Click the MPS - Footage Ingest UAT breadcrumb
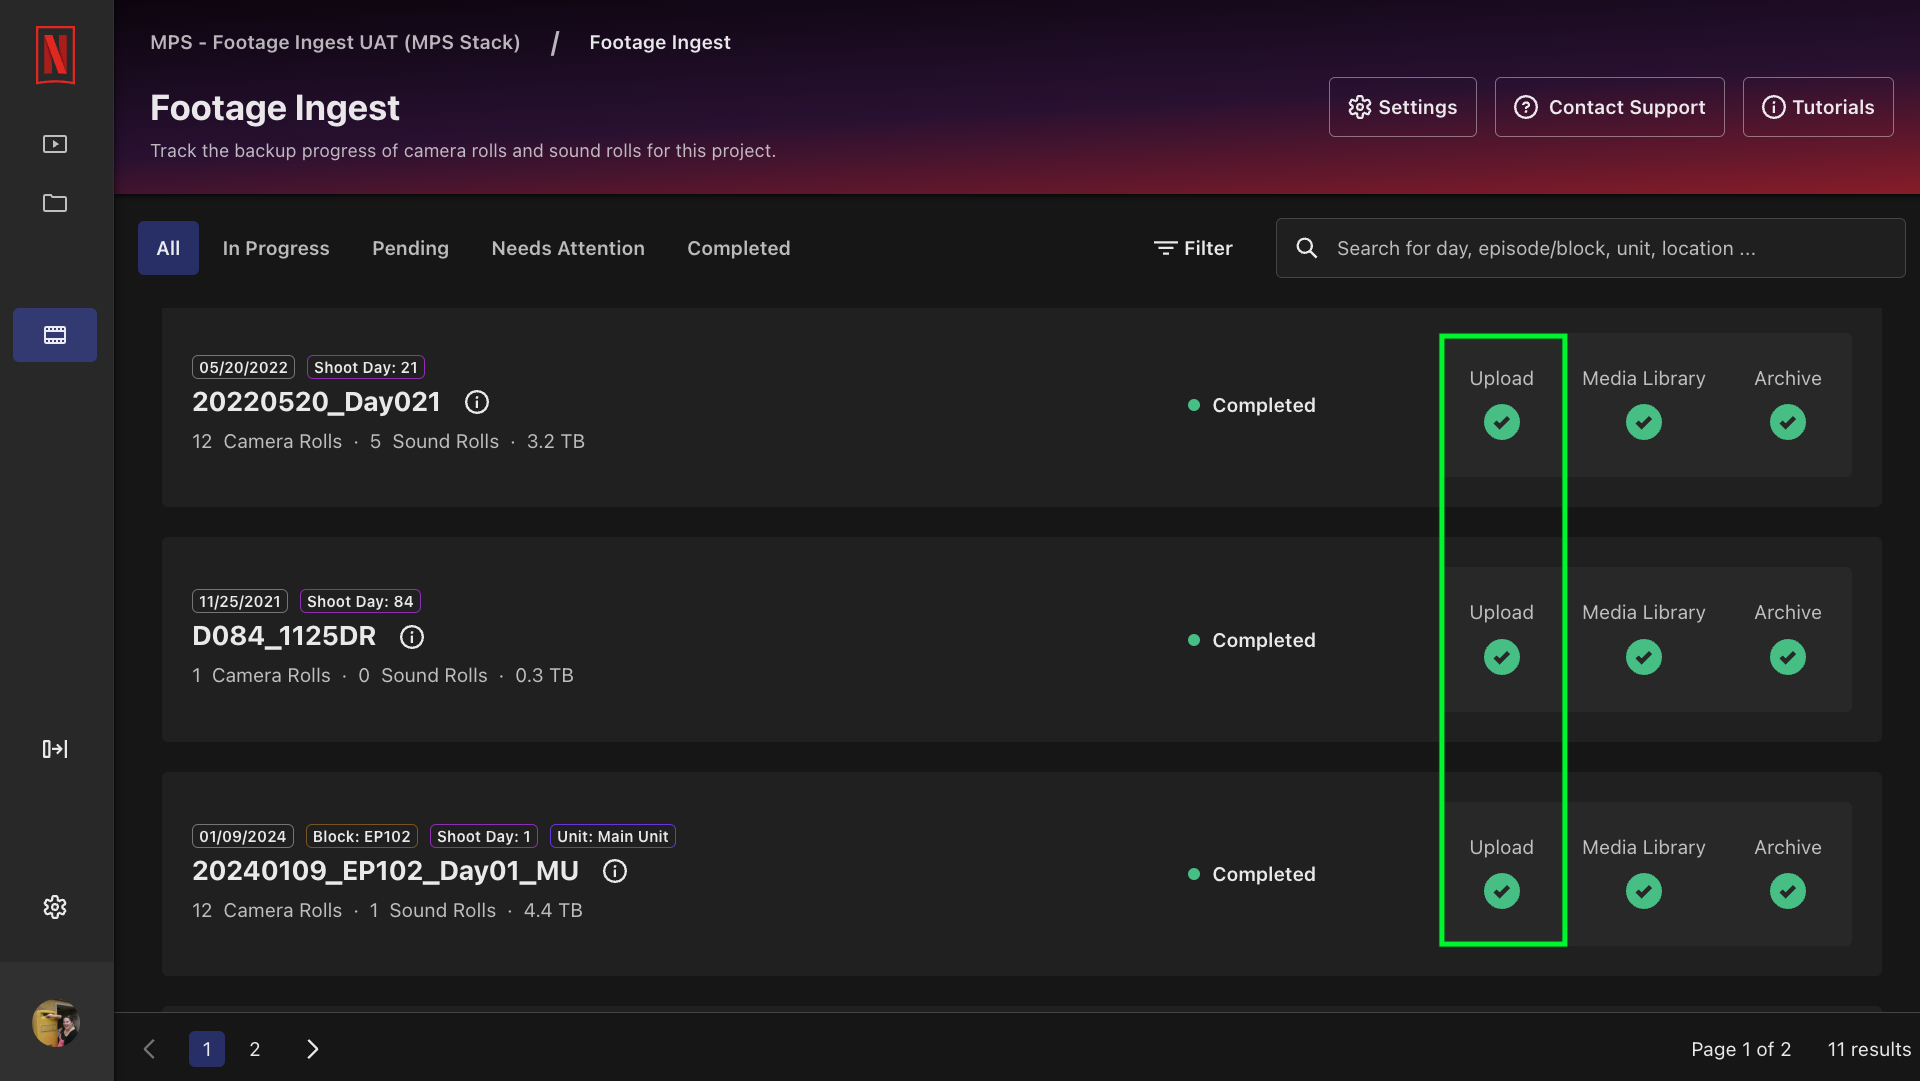1920x1081 pixels. point(335,42)
